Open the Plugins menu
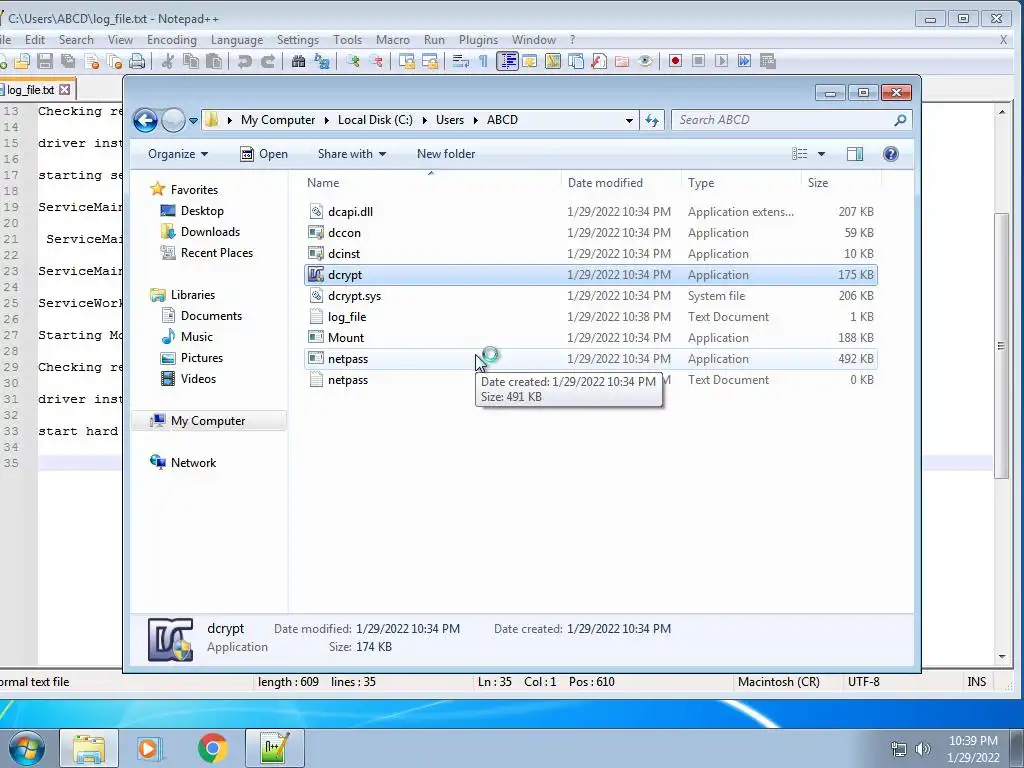 (x=478, y=40)
